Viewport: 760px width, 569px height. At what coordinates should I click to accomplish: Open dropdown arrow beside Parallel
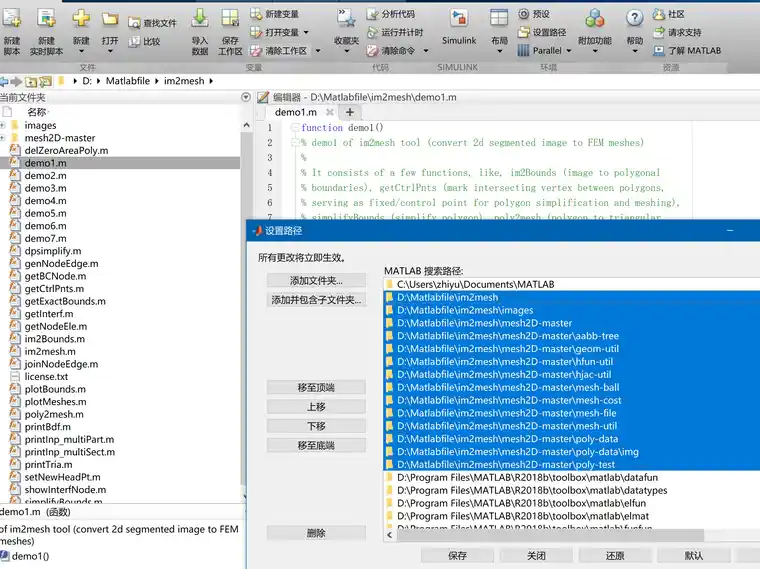tap(569, 50)
